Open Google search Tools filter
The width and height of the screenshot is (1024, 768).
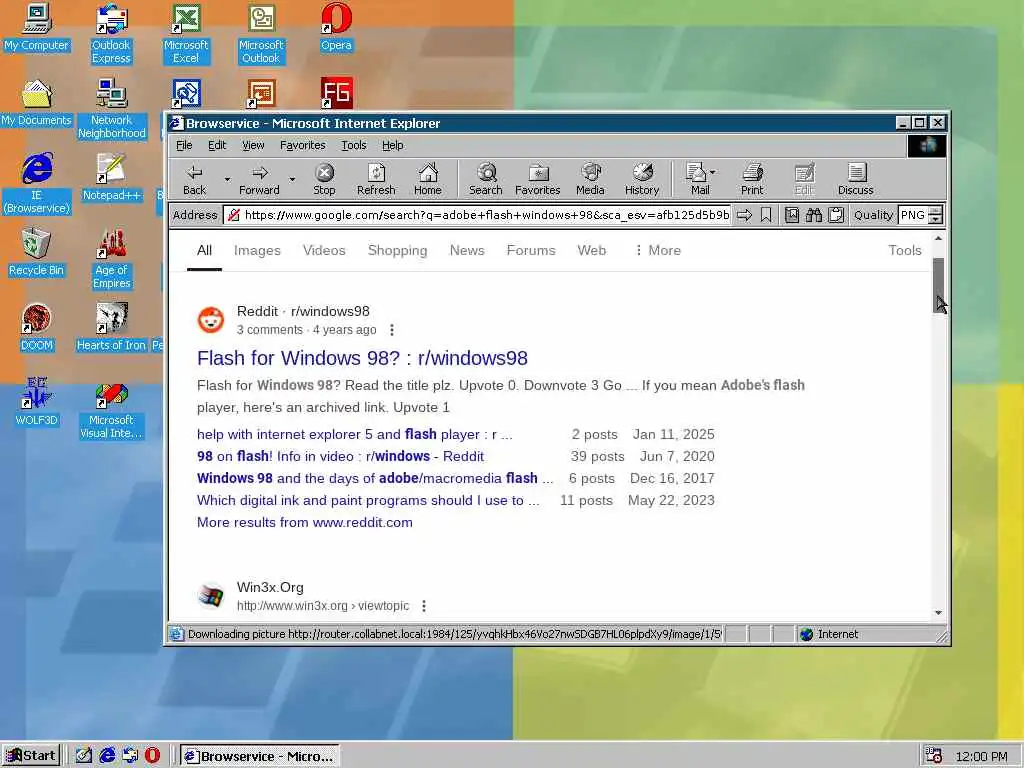(x=904, y=250)
